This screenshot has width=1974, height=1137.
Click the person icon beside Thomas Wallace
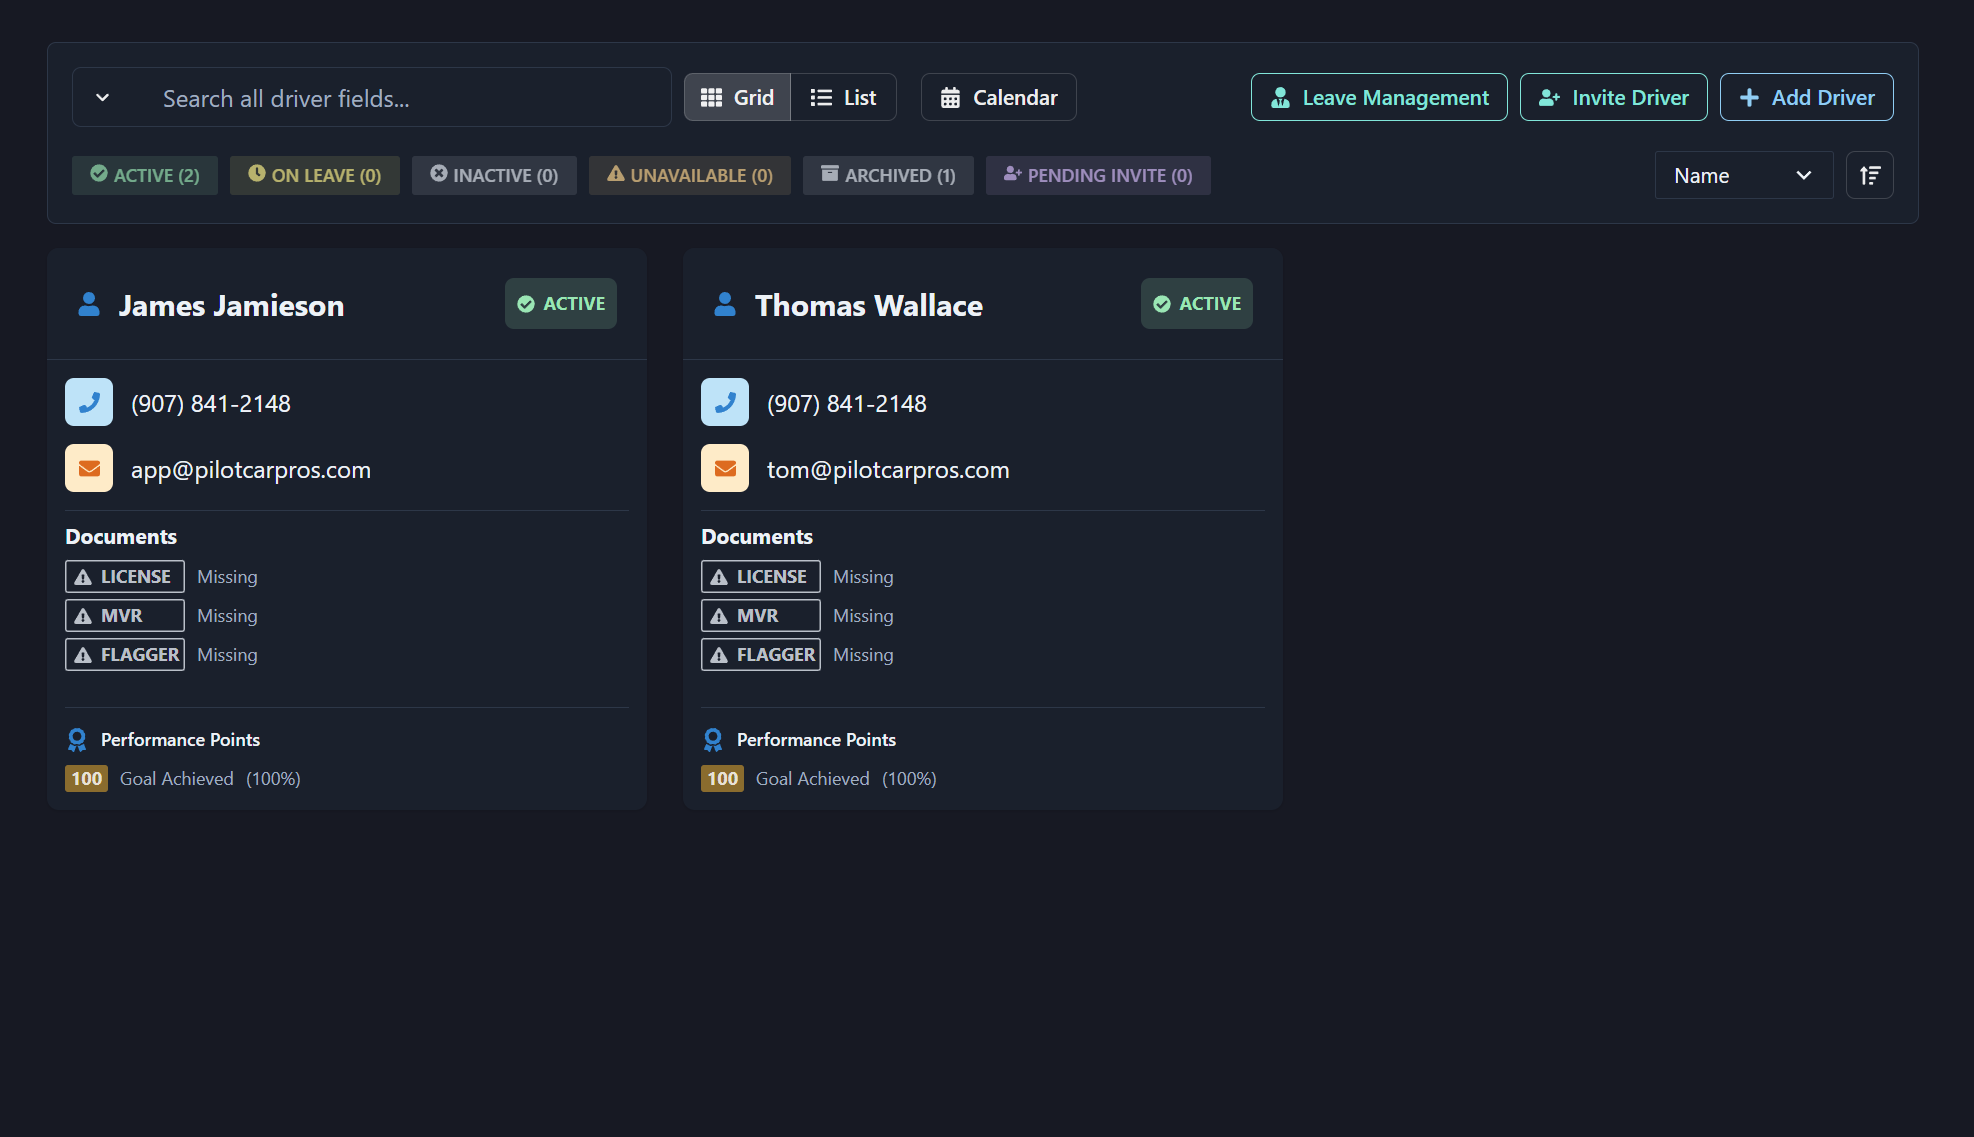click(x=725, y=305)
